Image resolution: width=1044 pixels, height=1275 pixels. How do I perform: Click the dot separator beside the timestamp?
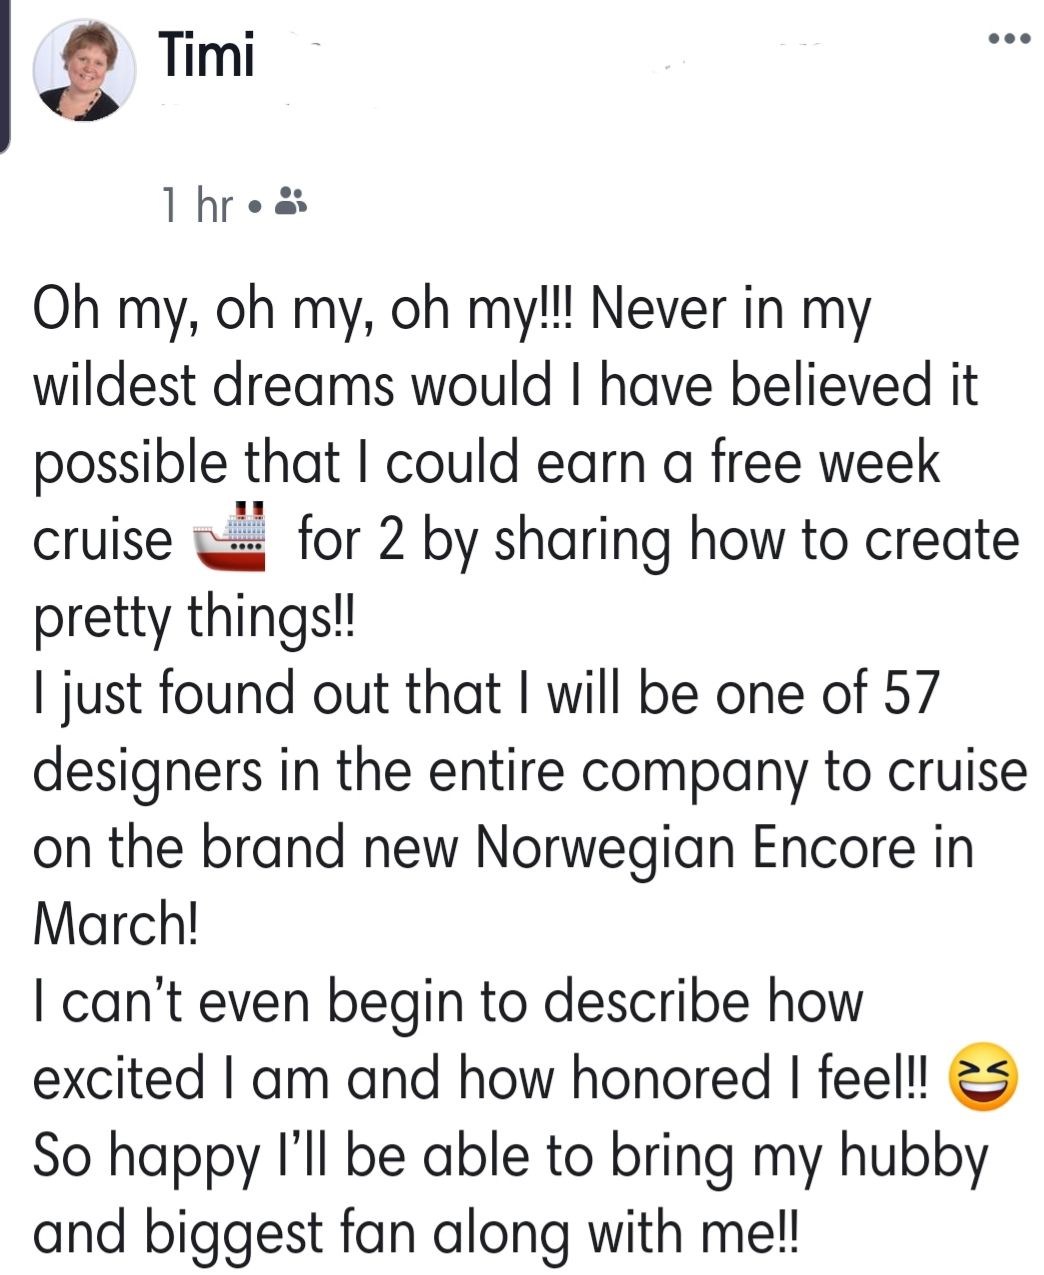(254, 208)
